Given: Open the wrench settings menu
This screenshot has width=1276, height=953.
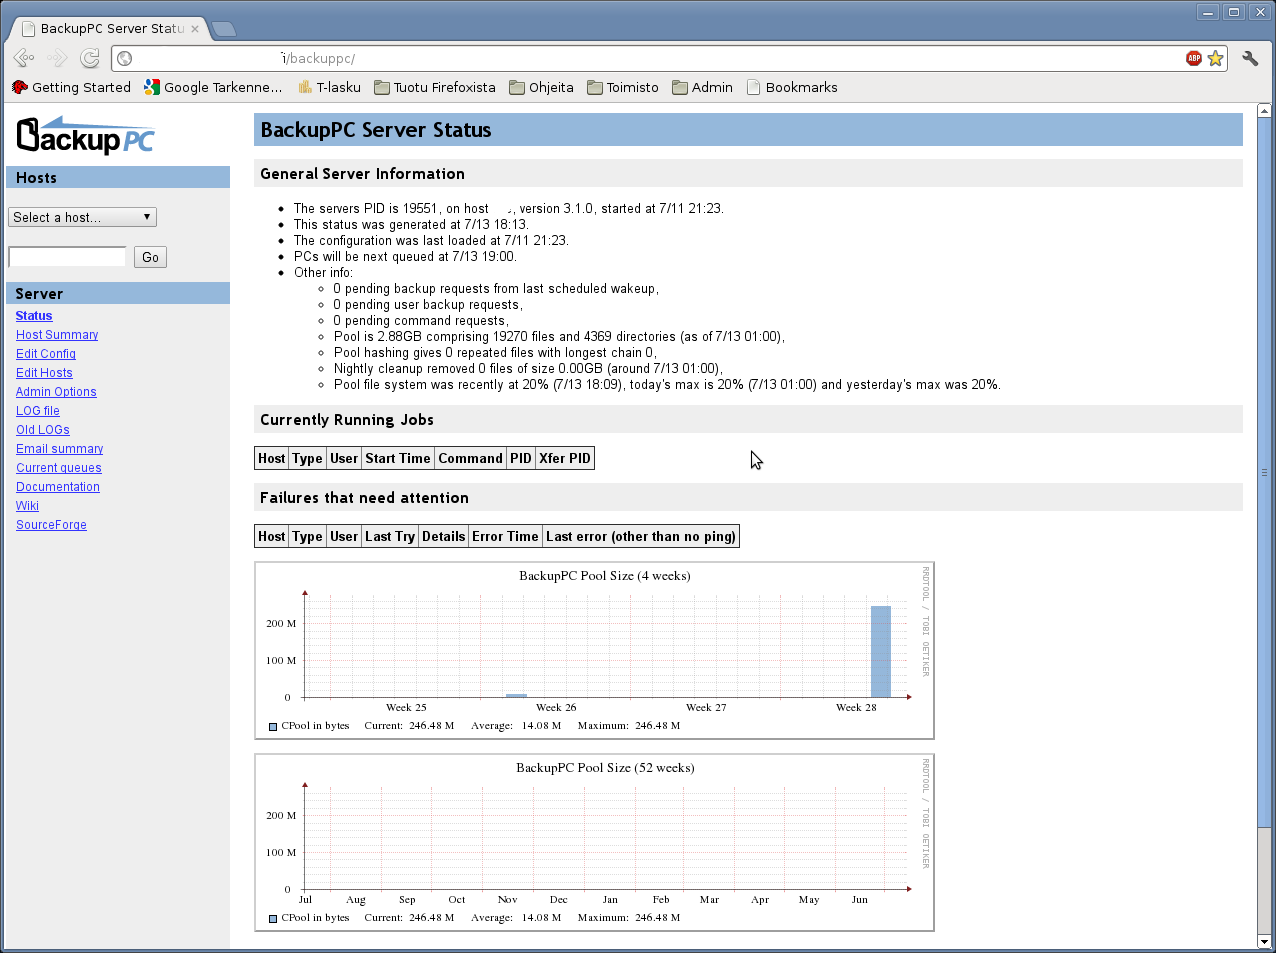Looking at the screenshot, I should coord(1250,58).
